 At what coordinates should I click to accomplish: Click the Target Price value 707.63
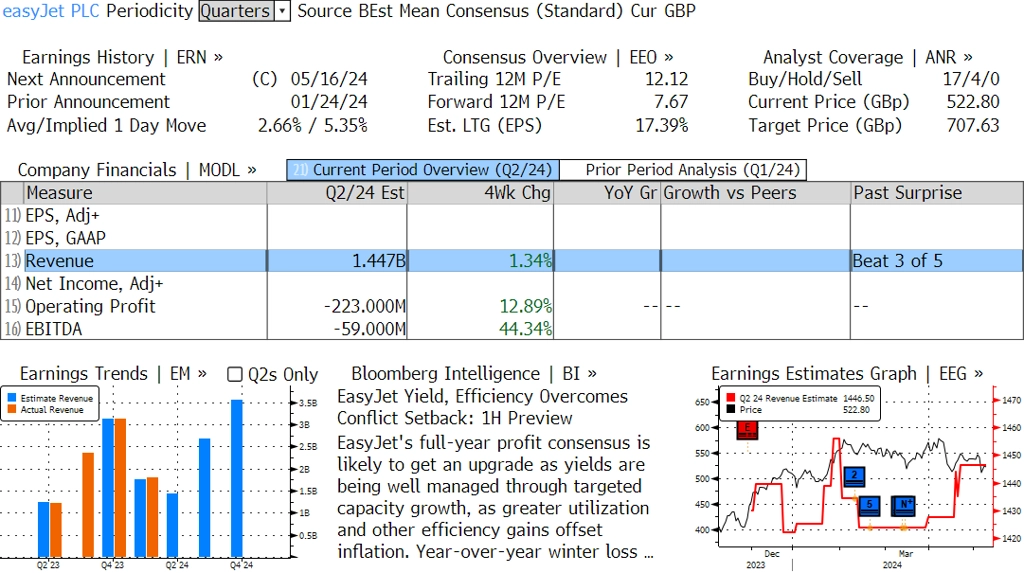973,125
